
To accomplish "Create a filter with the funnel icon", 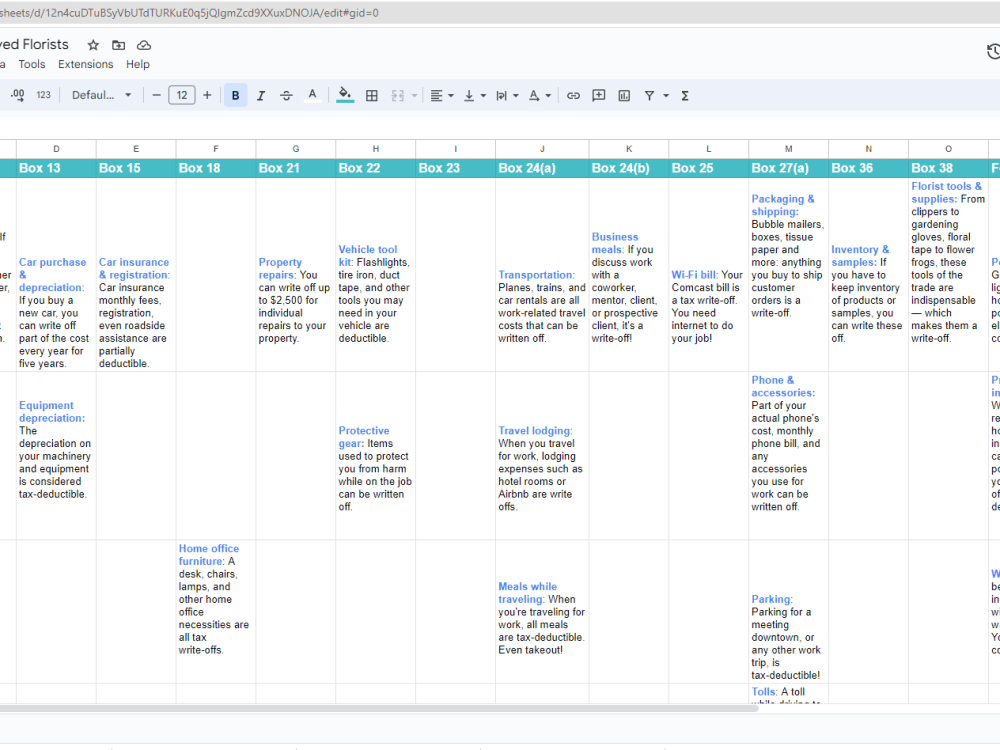I will point(649,95).
